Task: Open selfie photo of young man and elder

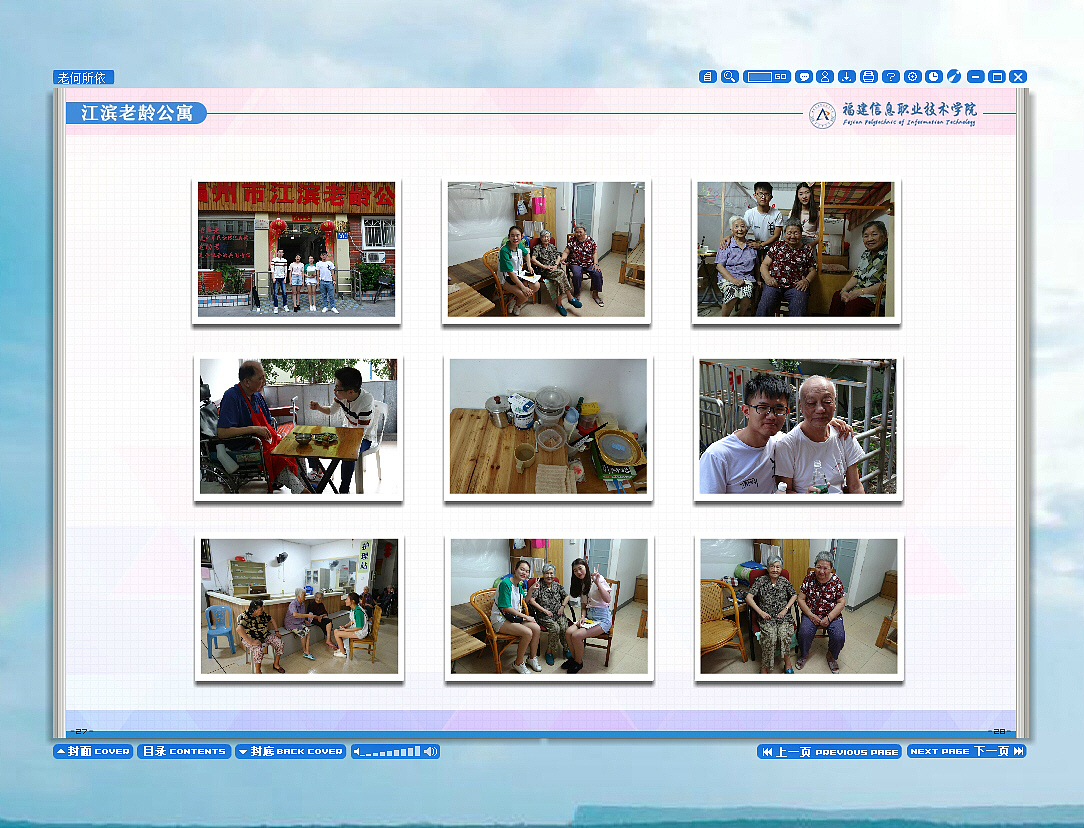Action: coord(798,426)
